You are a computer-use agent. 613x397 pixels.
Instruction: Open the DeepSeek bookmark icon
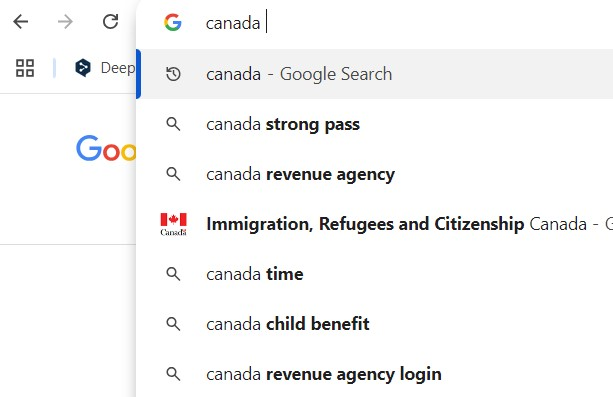pyautogui.click(x=83, y=68)
